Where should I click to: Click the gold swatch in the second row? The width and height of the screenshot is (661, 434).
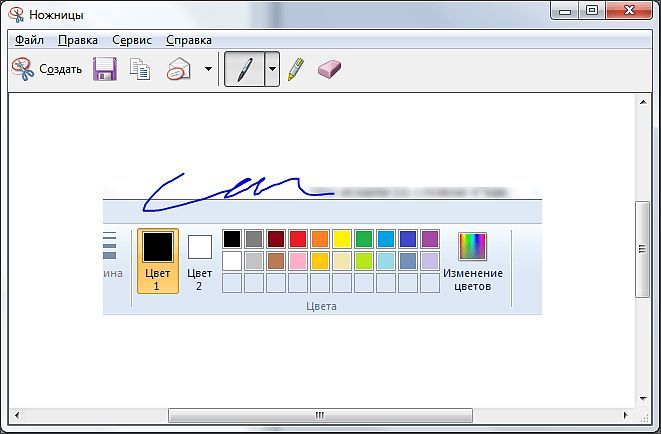320,261
